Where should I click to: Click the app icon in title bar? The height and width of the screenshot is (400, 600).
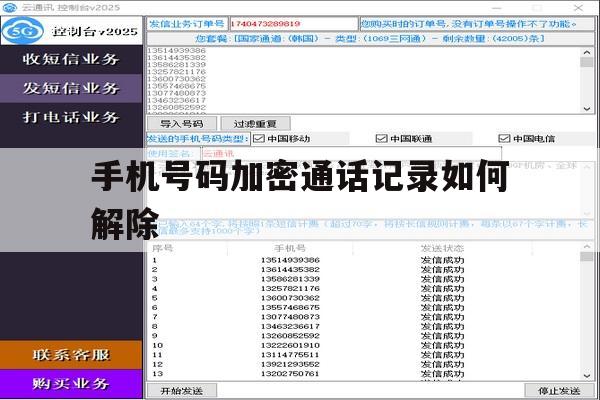click(x=9, y=7)
